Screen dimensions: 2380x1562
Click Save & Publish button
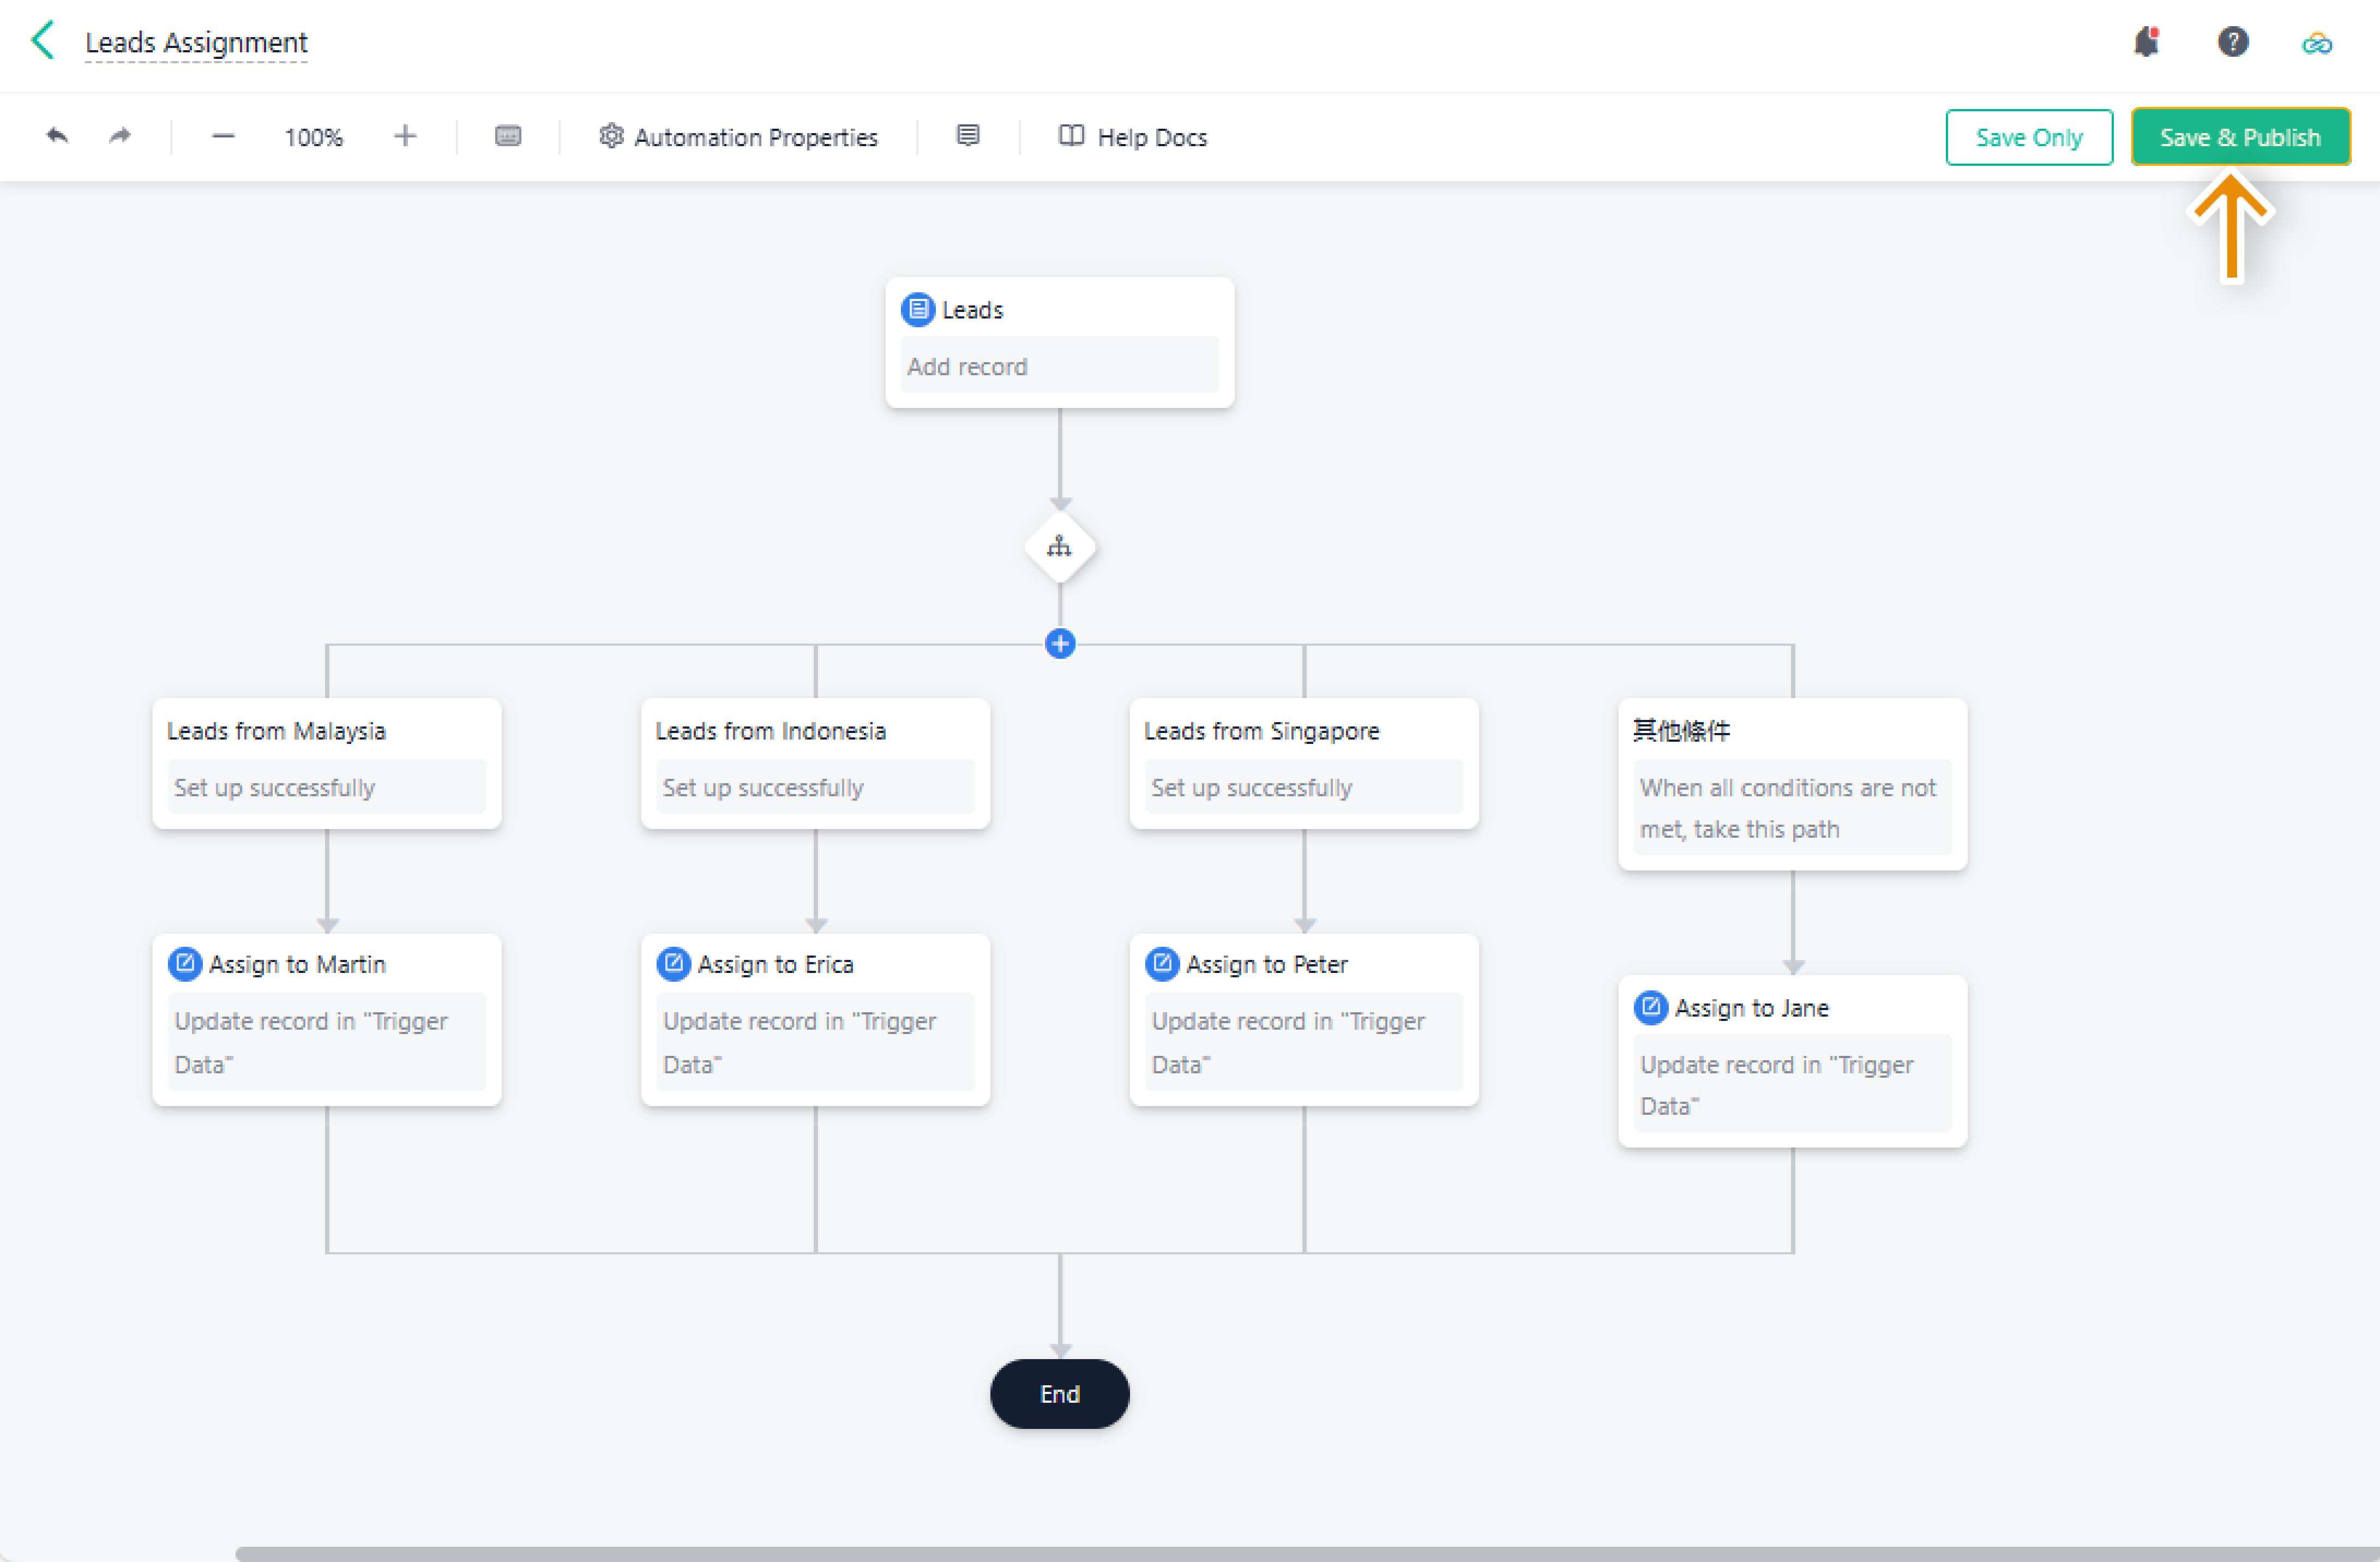coord(2239,137)
